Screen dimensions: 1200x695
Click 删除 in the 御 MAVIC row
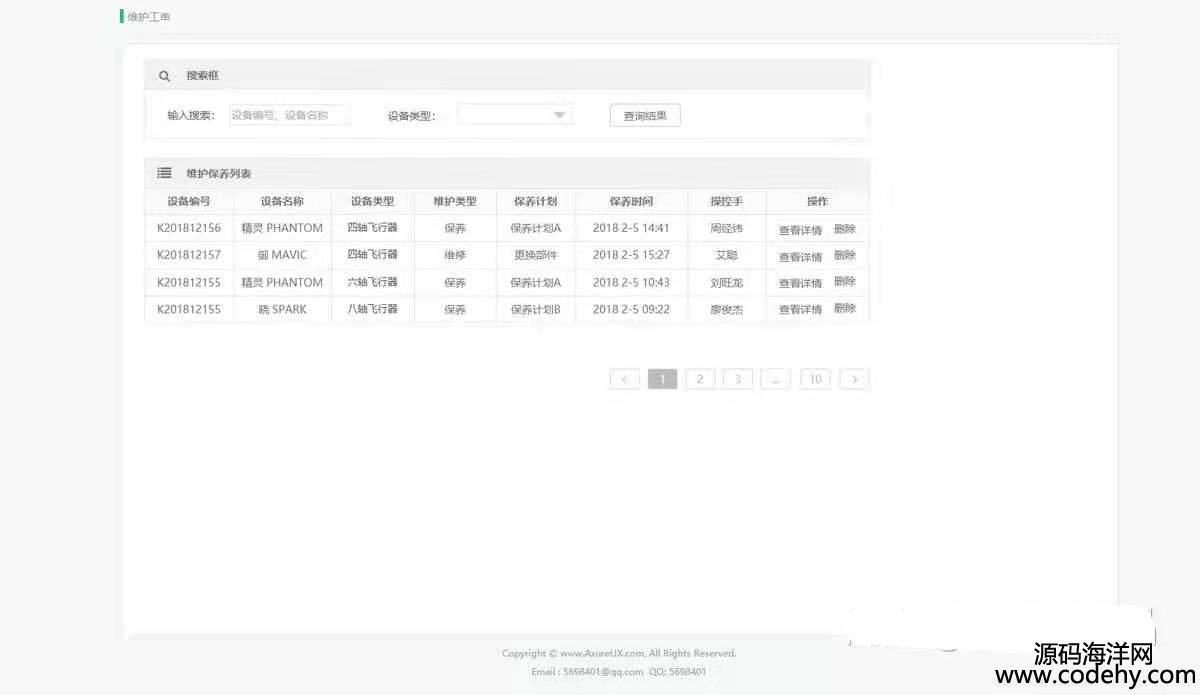coord(845,256)
